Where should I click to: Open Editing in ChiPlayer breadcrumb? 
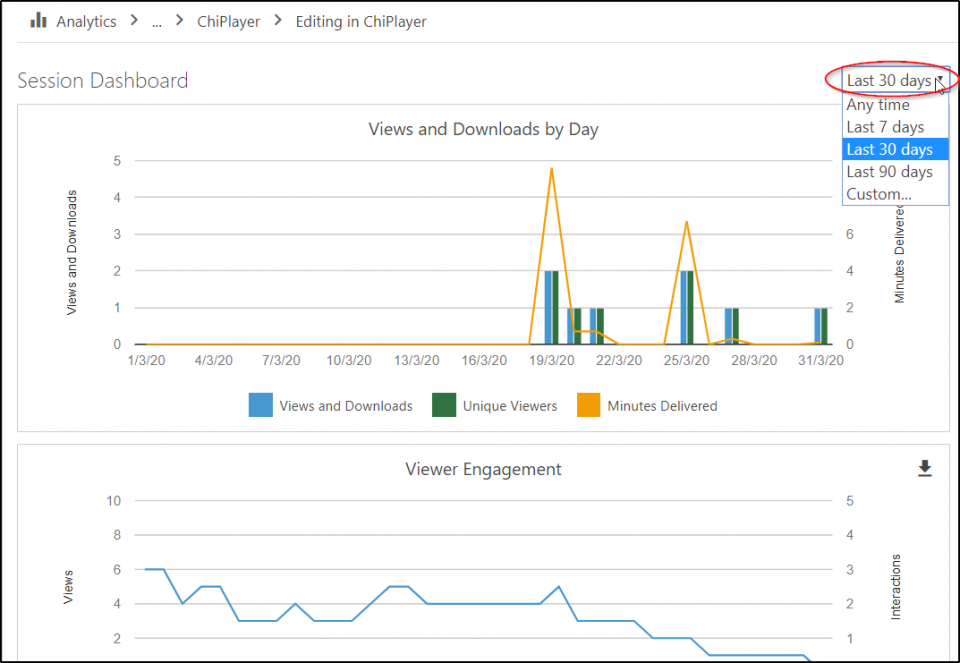361,21
